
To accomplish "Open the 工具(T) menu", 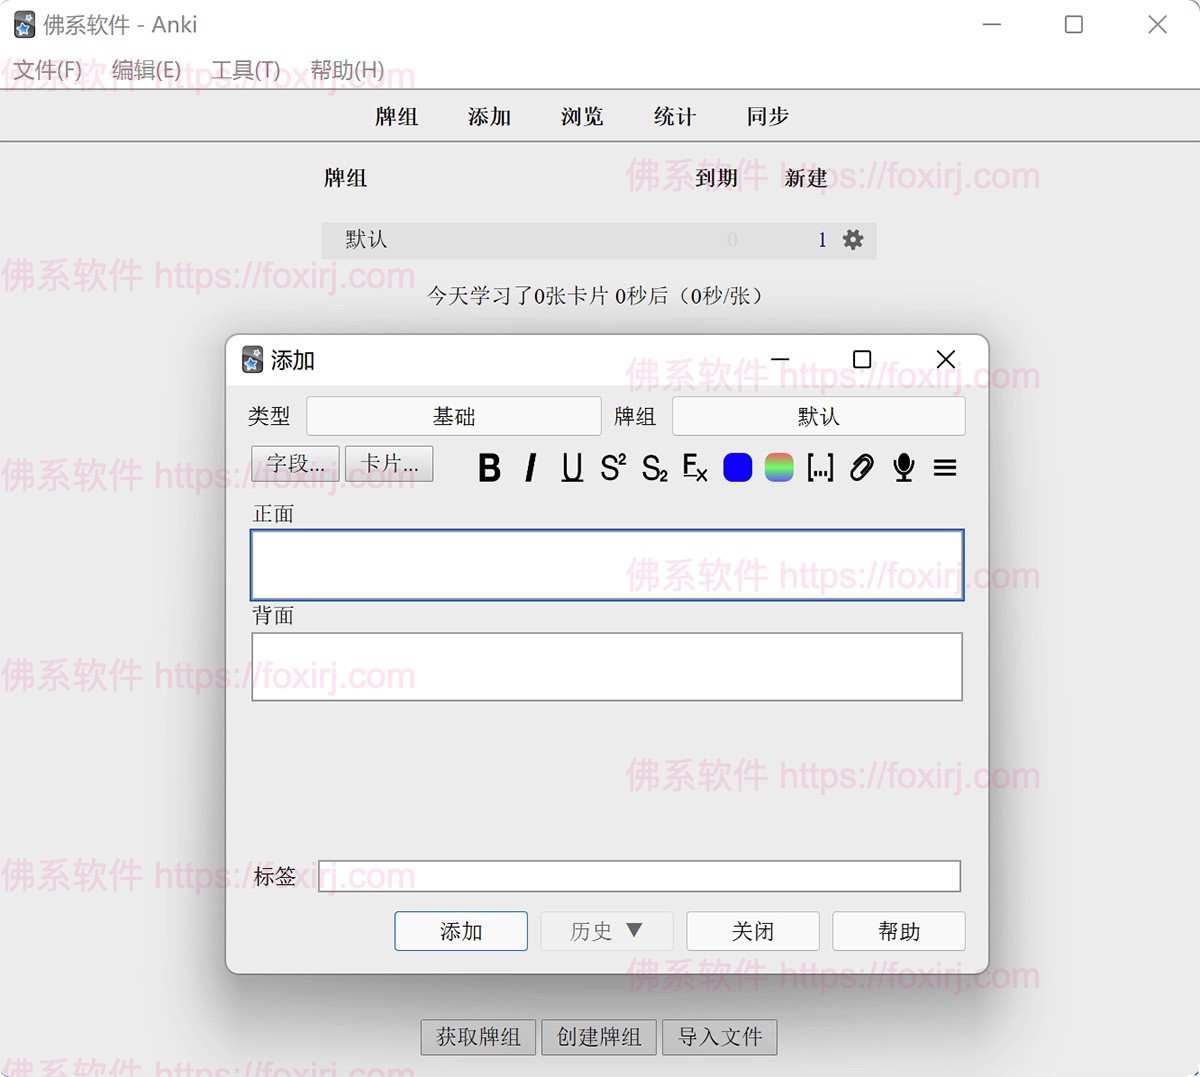I will pyautogui.click(x=246, y=70).
